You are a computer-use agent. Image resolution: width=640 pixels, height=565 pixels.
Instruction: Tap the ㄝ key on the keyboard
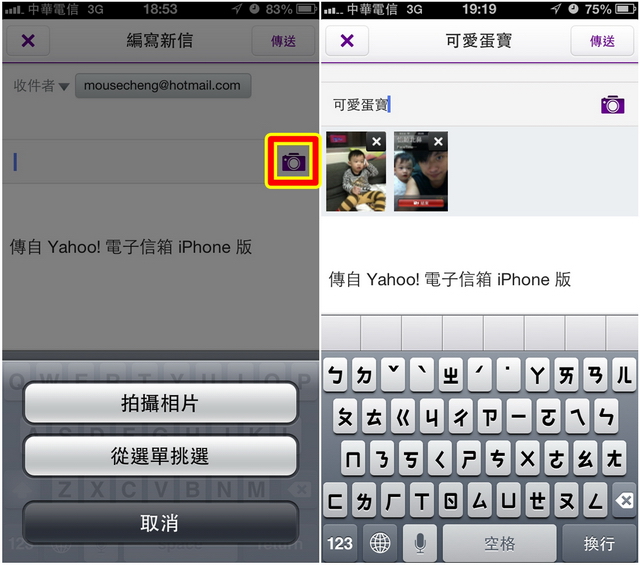pos(538,500)
